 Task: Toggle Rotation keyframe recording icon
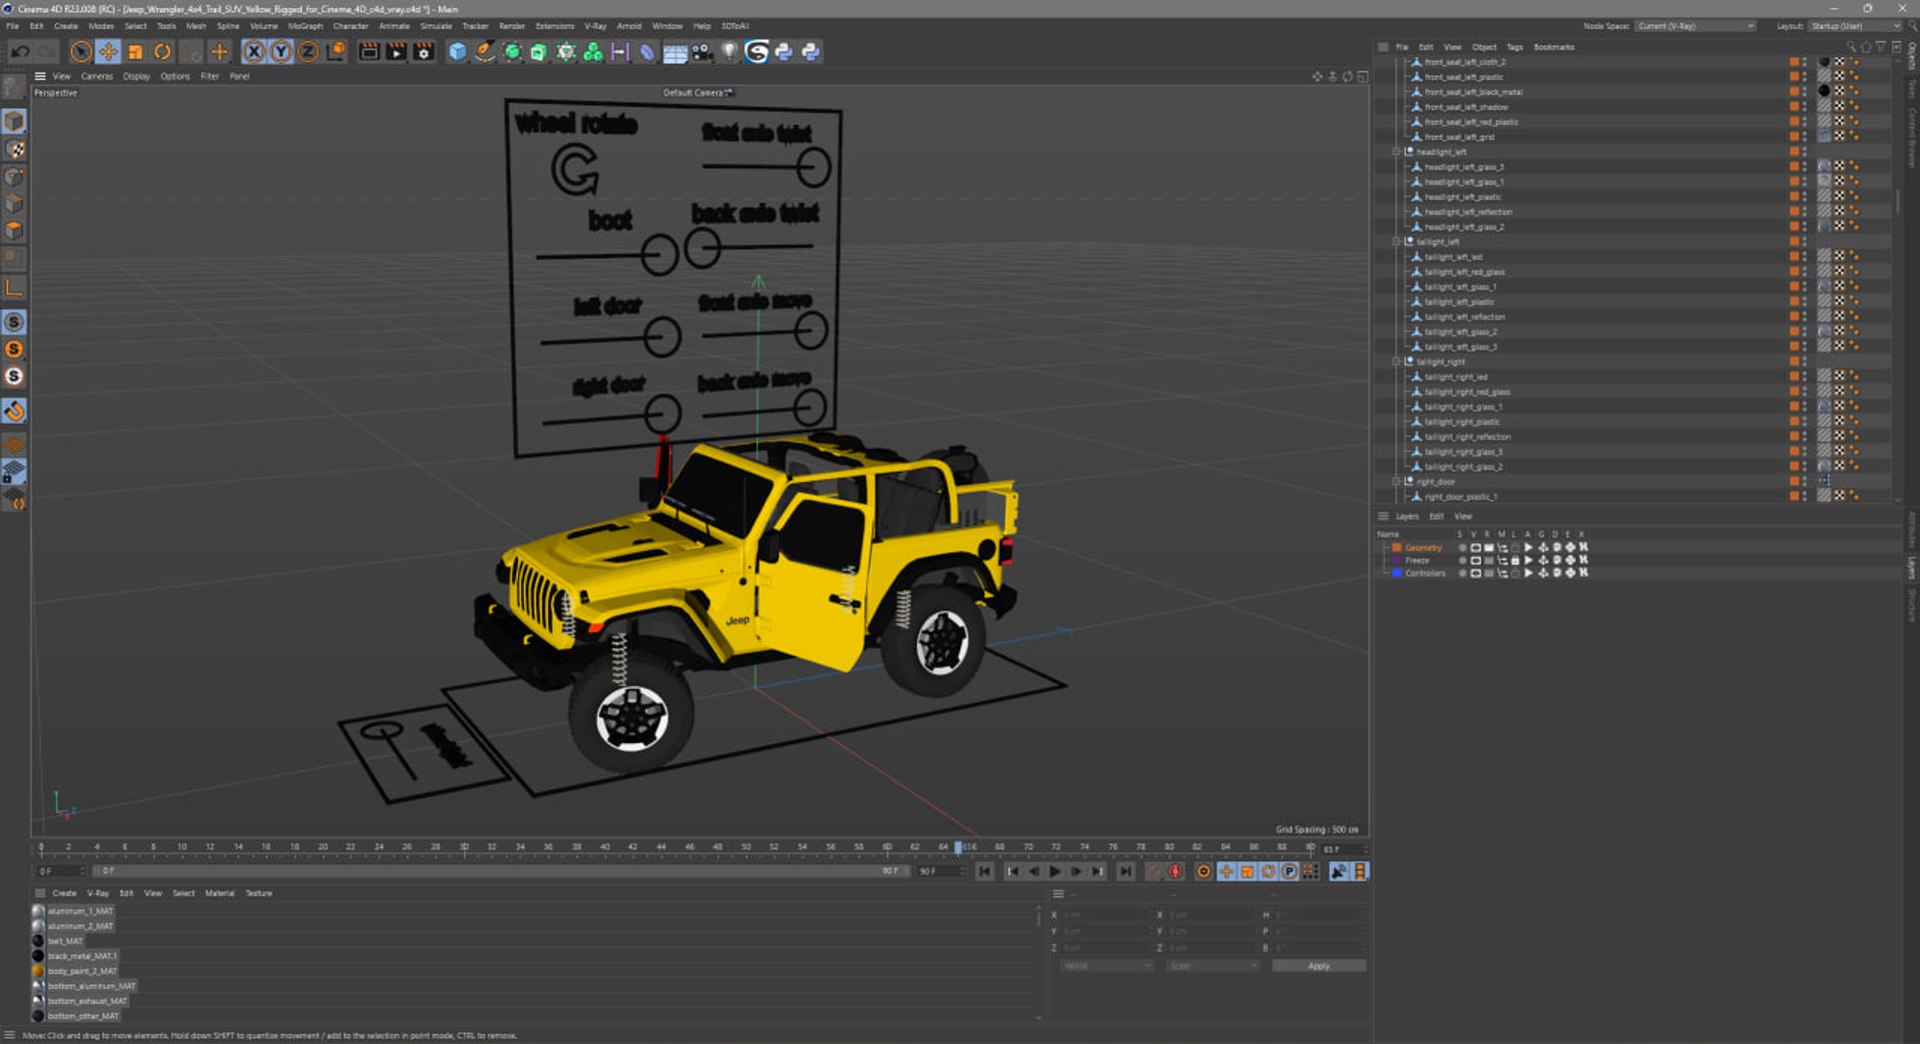pos(1268,872)
